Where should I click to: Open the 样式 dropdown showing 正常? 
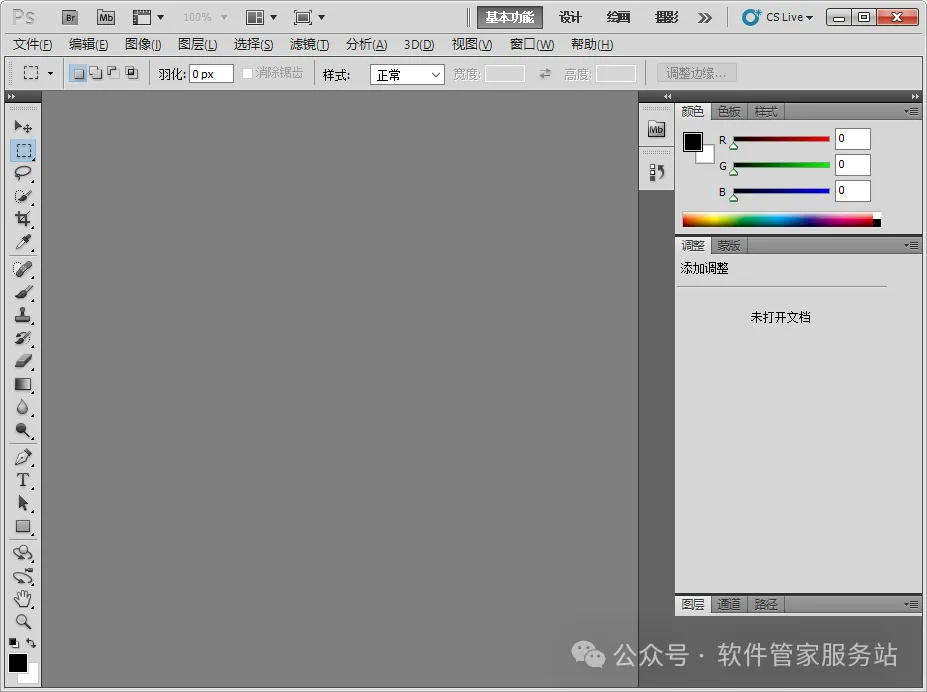pyautogui.click(x=407, y=74)
